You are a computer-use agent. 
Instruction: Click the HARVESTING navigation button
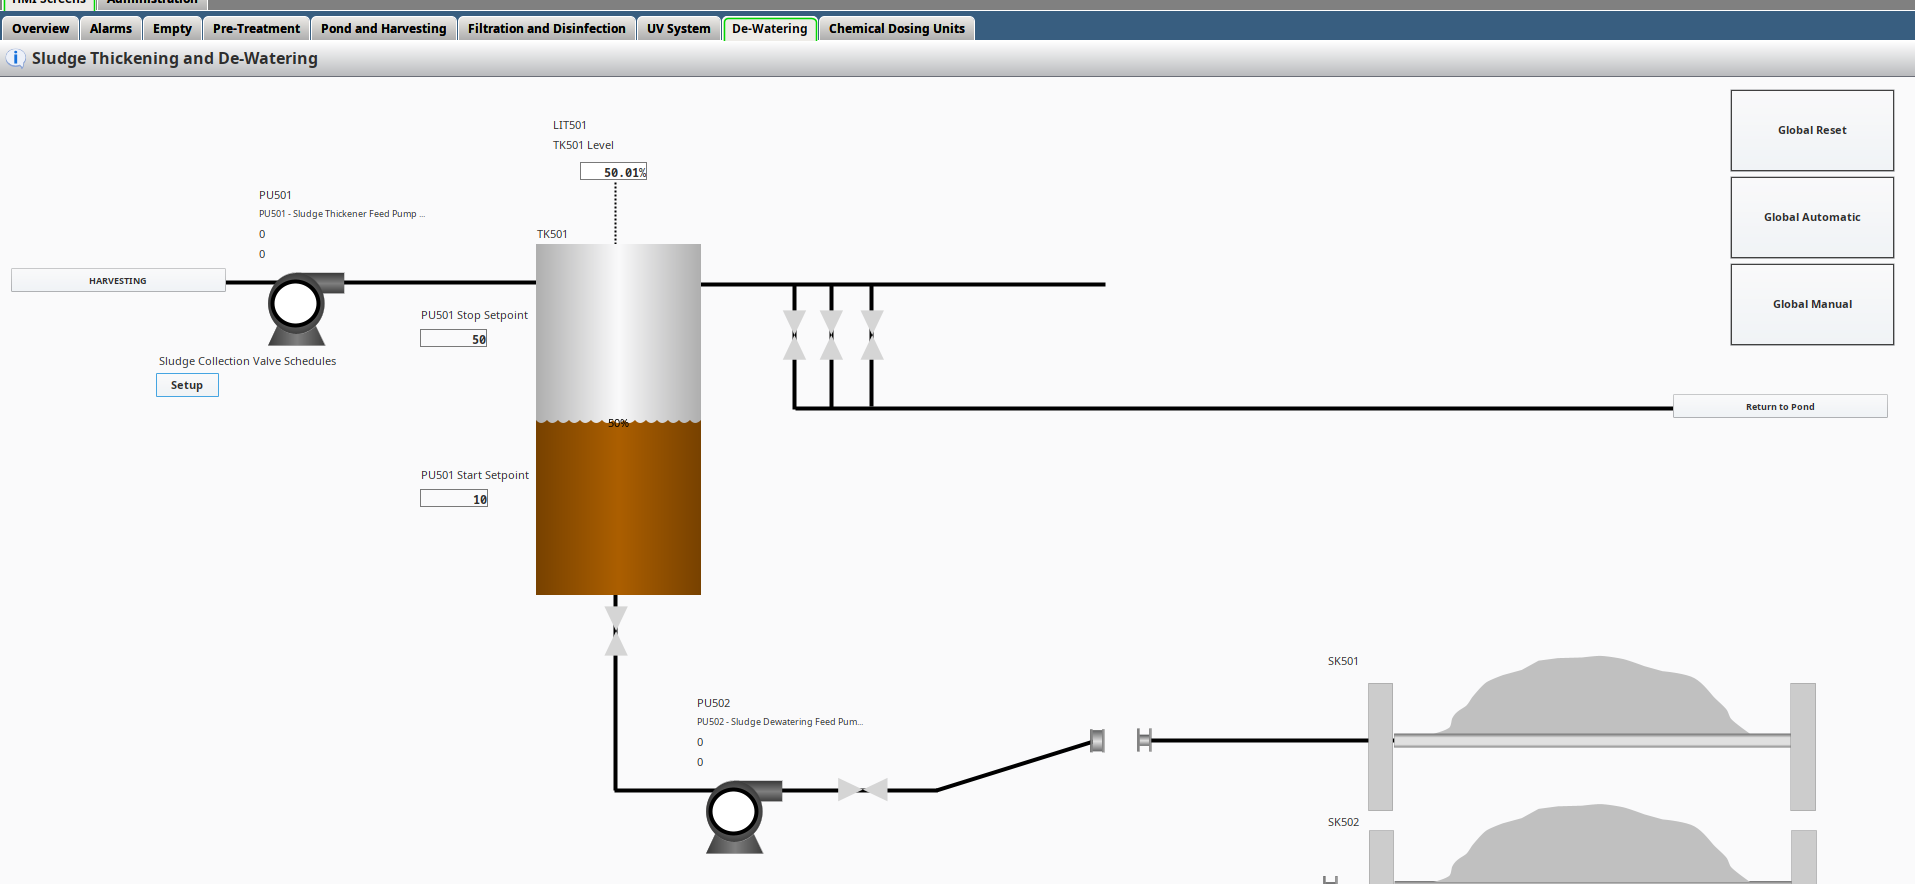[x=118, y=280]
